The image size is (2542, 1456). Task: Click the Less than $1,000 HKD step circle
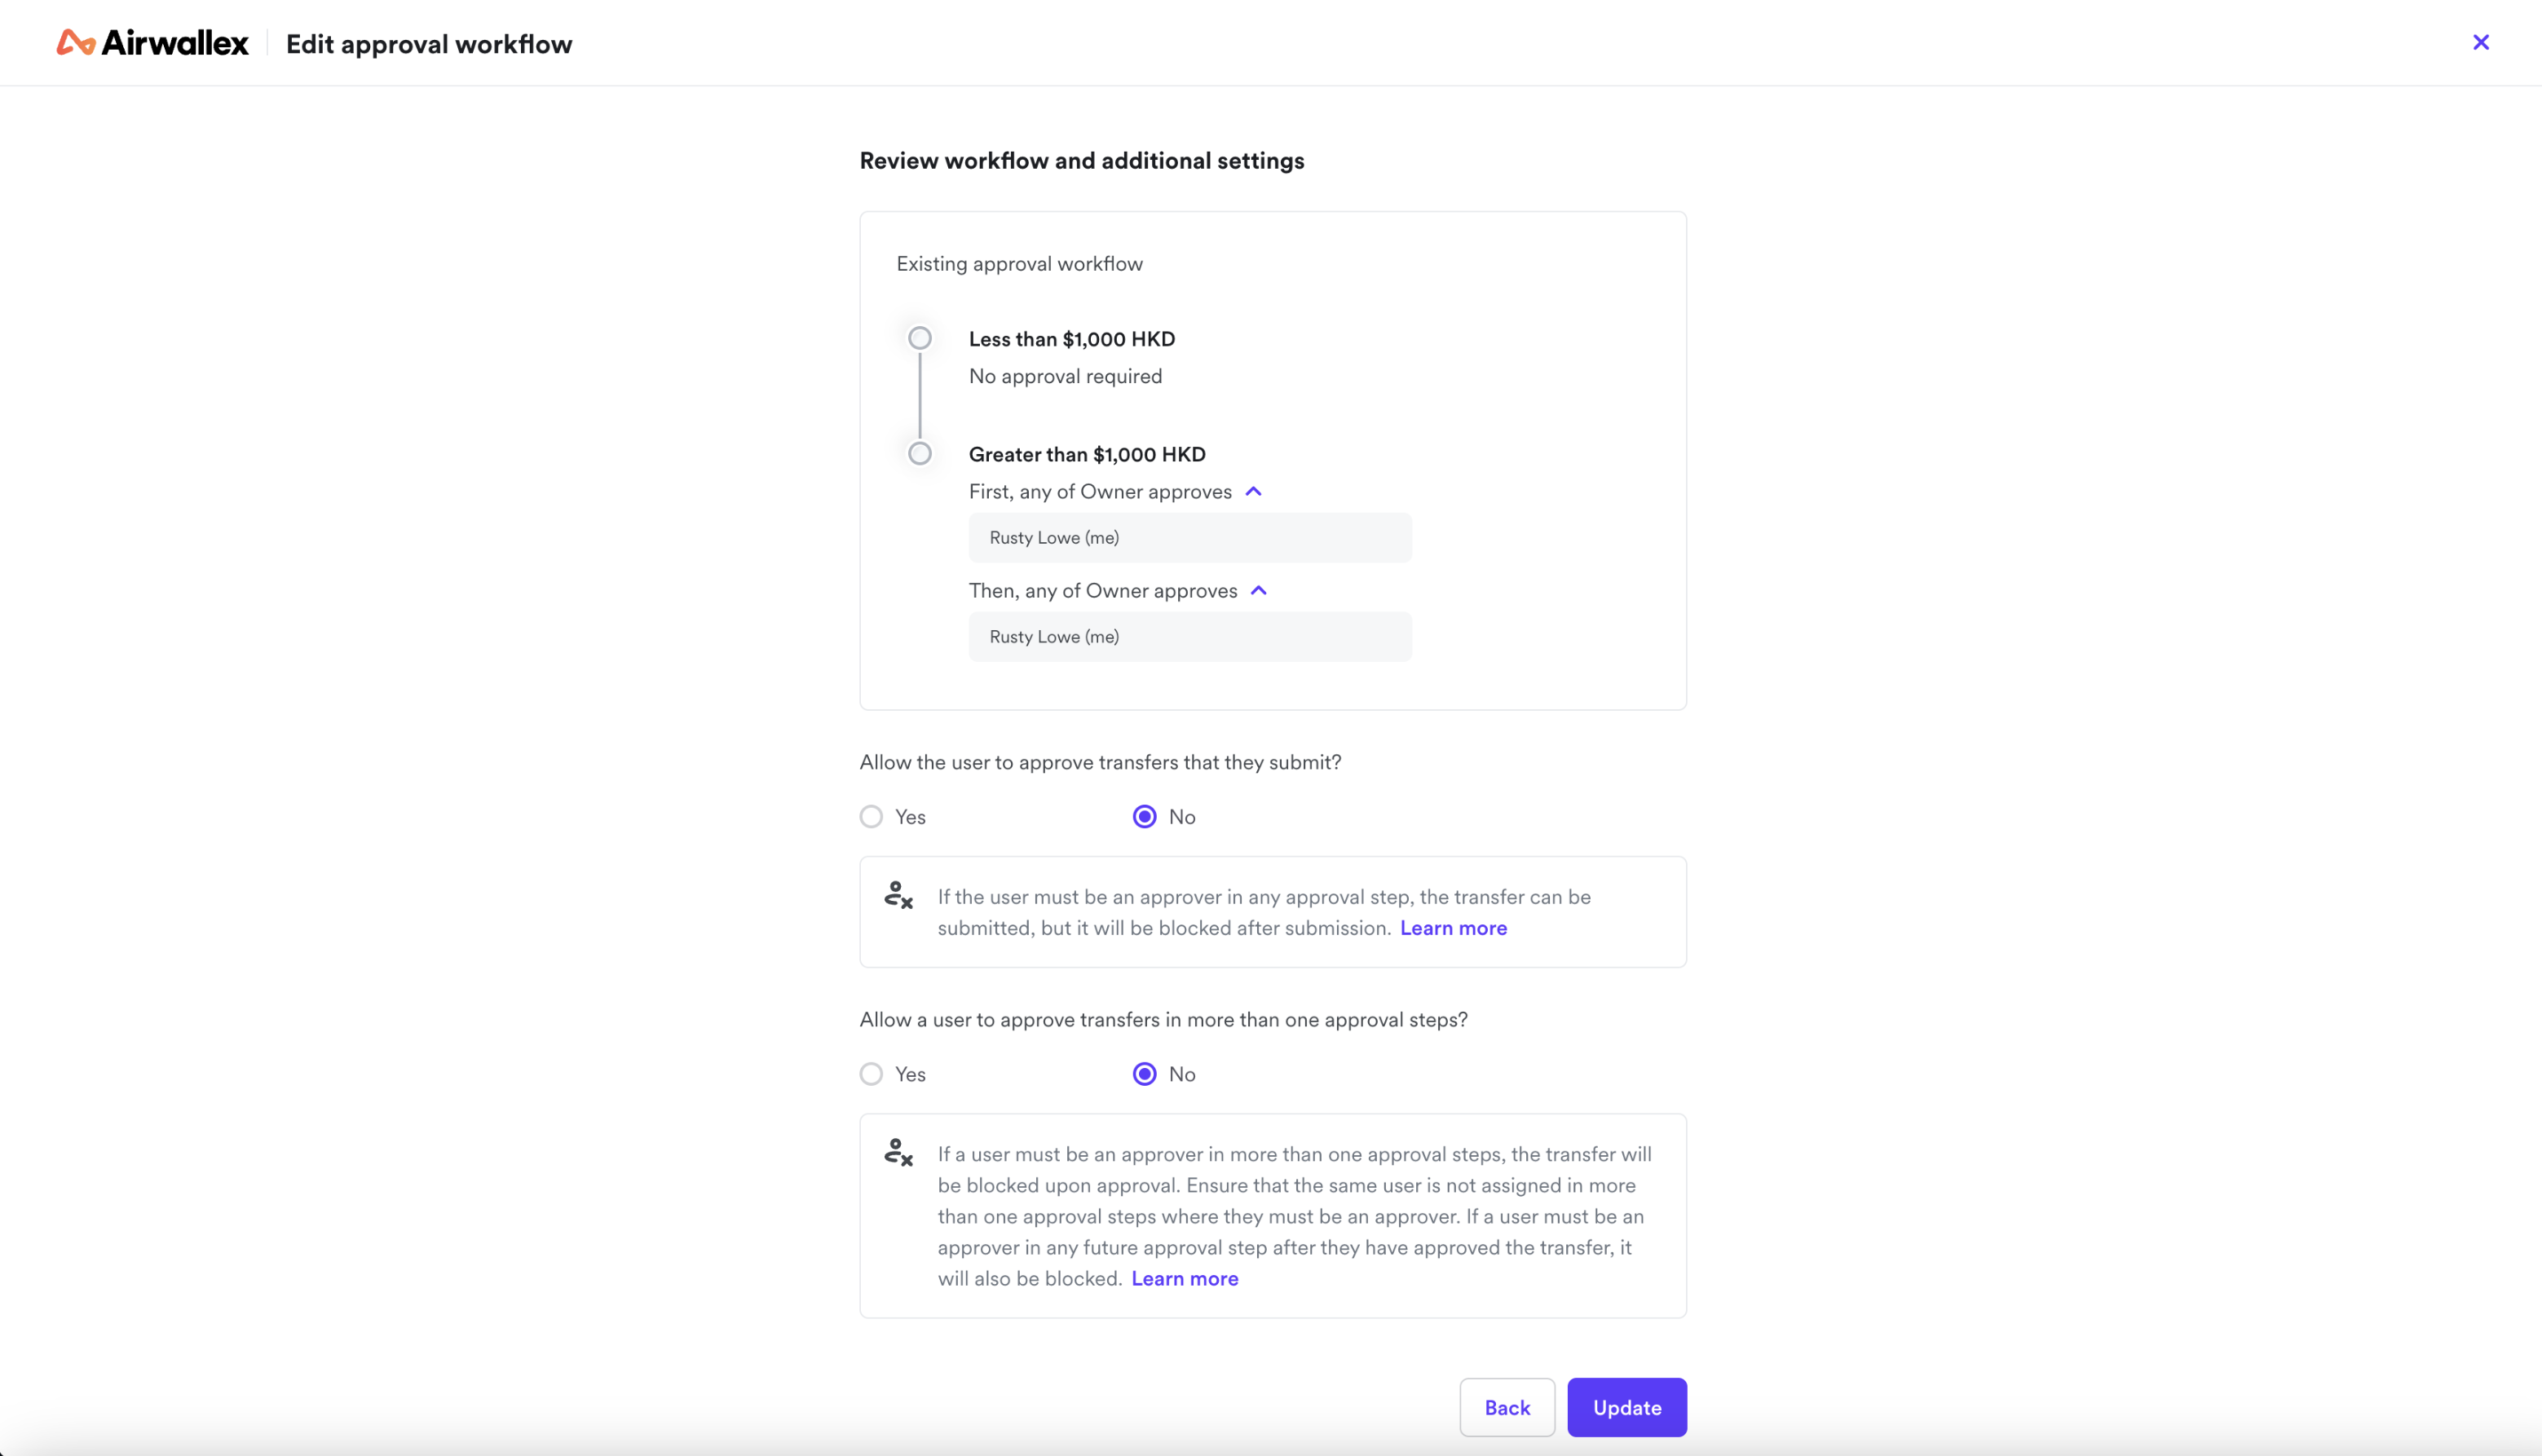coord(919,338)
